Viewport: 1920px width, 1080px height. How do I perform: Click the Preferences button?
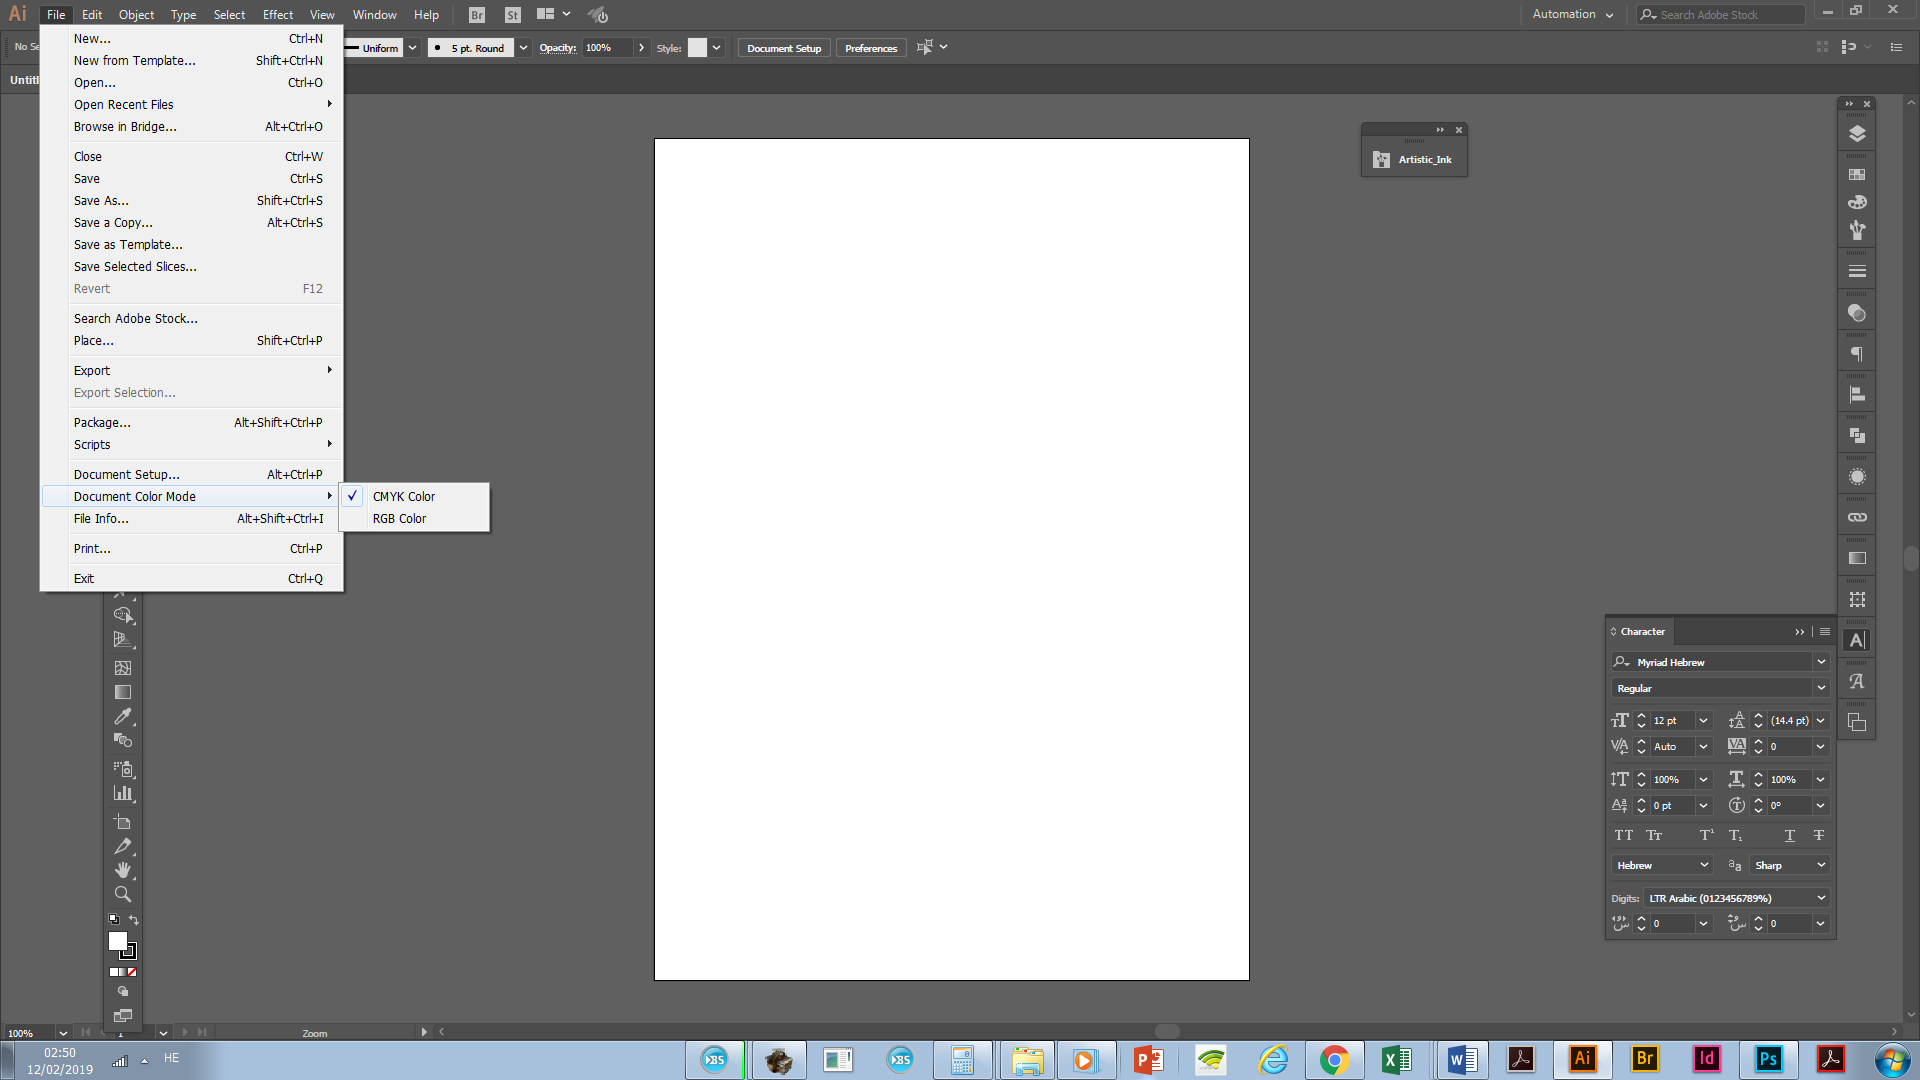(870, 48)
